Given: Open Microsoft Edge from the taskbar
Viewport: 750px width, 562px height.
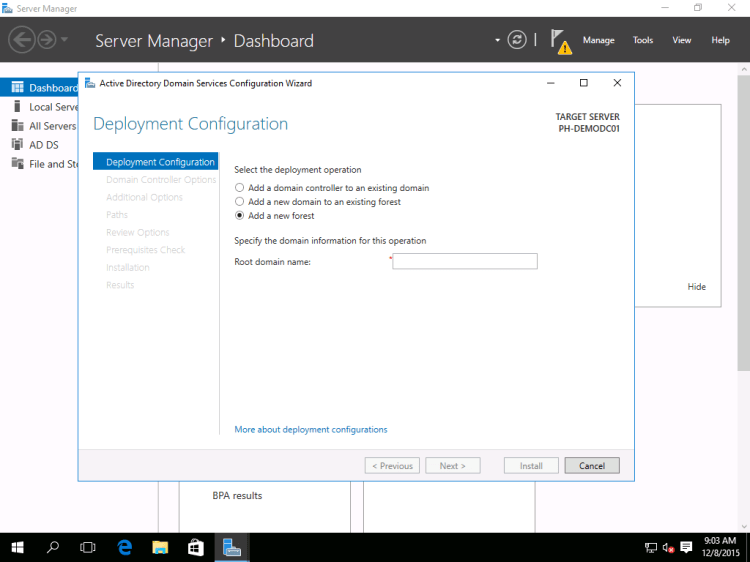Looking at the screenshot, I should tap(125, 547).
